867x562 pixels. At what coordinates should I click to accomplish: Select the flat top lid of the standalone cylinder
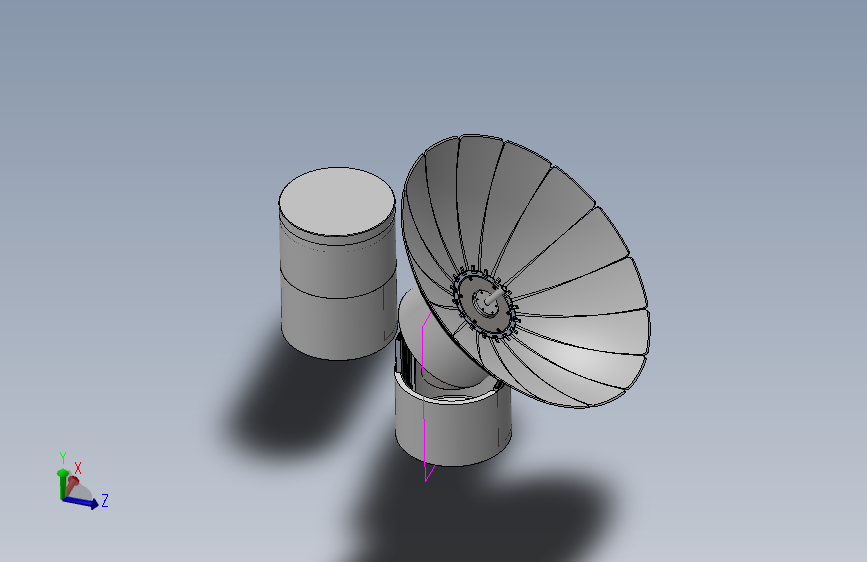337,201
